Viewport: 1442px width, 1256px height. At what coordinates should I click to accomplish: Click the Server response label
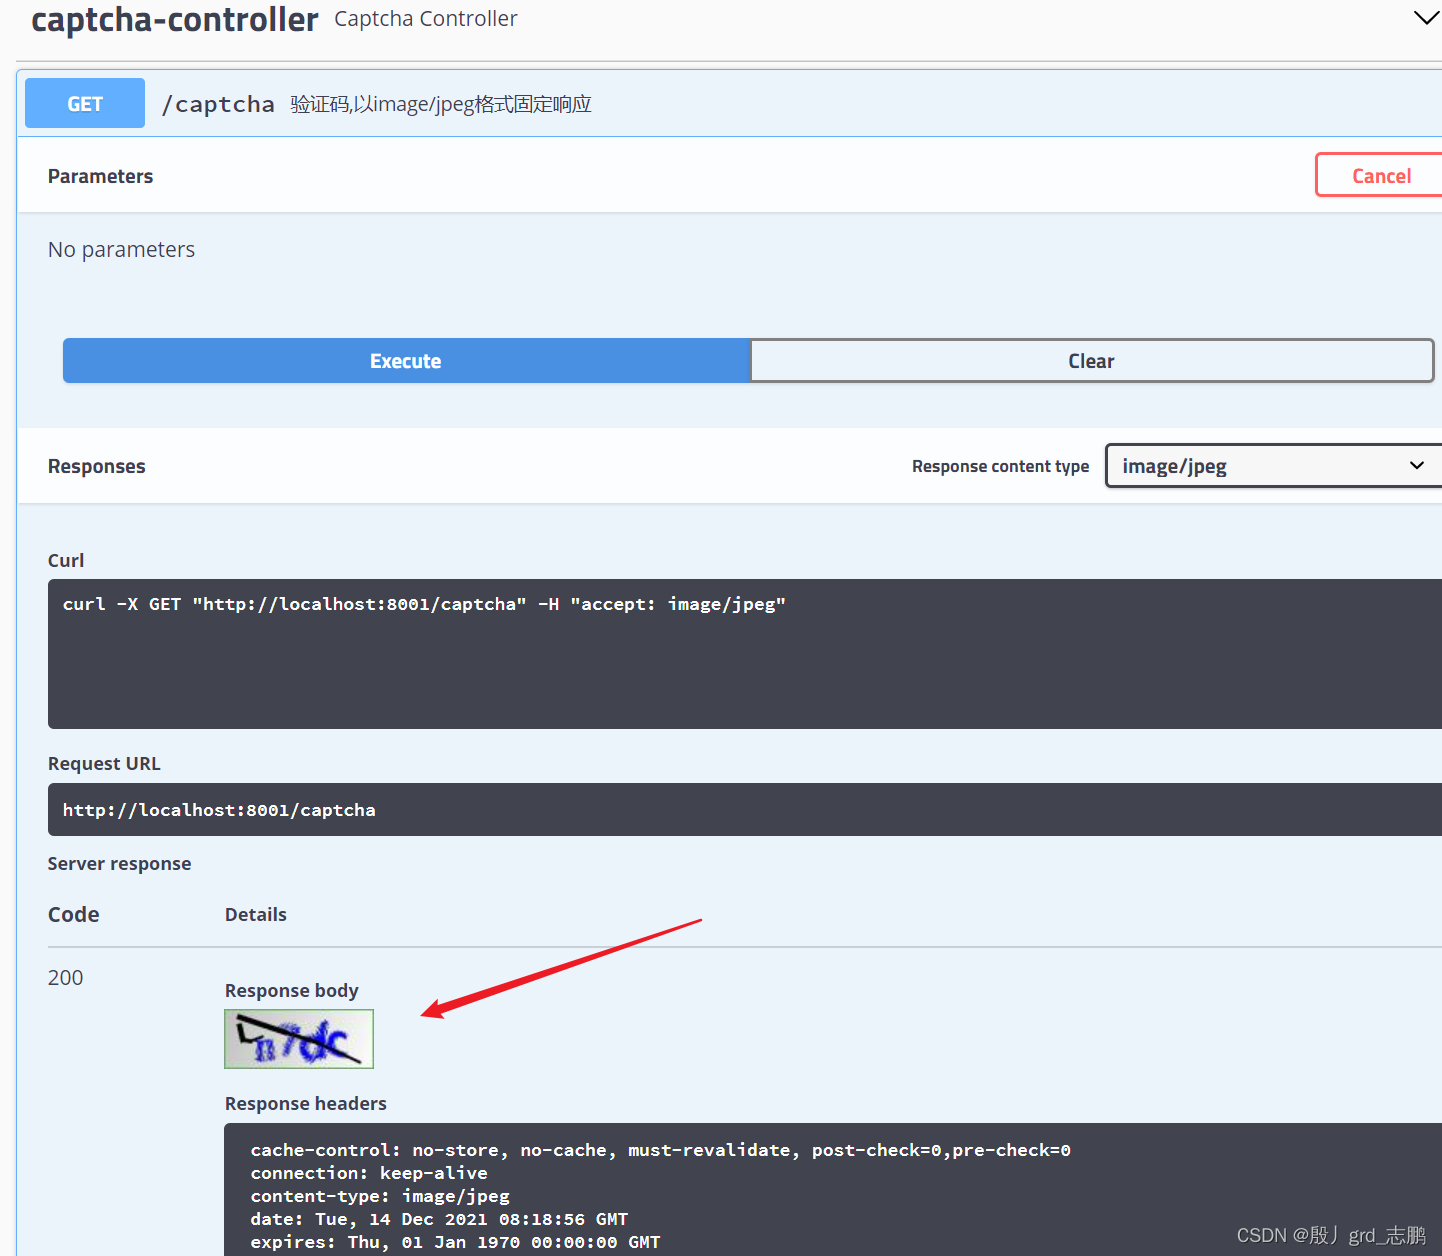pos(119,863)
